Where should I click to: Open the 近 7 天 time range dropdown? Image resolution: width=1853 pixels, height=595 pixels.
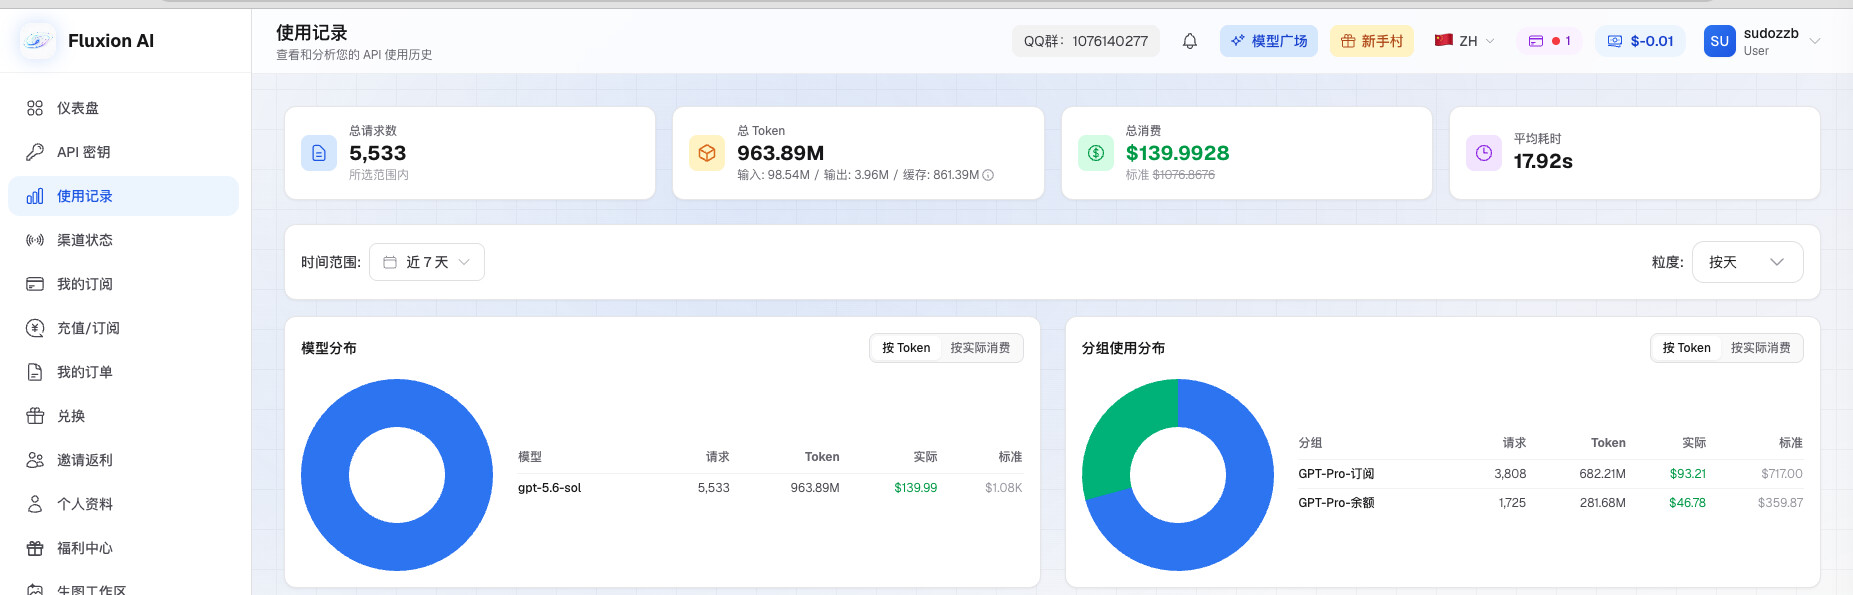(x=427, y=262)
